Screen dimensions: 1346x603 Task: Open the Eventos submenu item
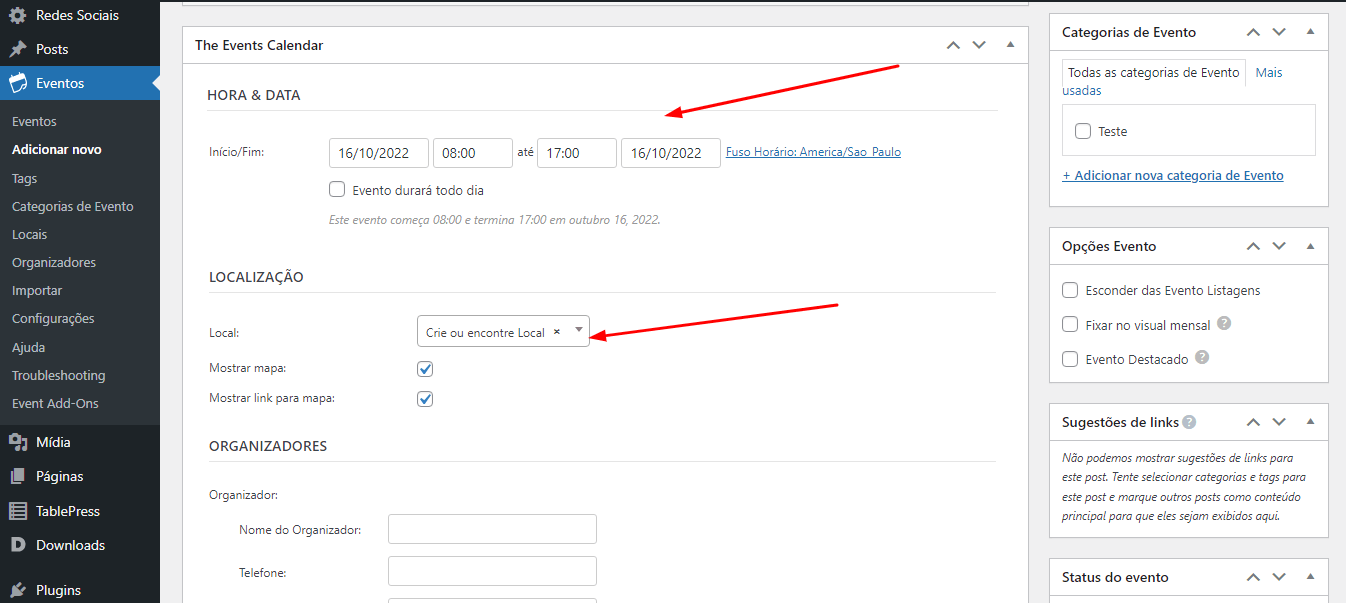(34, 121)
